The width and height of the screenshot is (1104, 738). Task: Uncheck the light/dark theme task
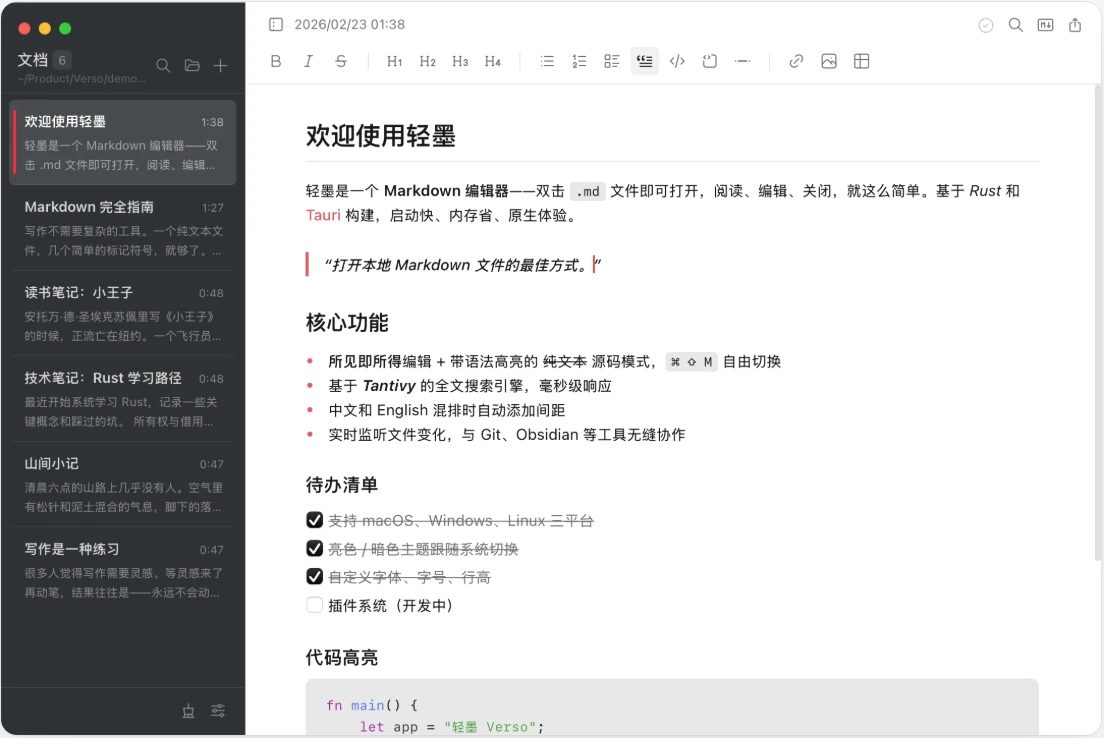pos(315,548)
